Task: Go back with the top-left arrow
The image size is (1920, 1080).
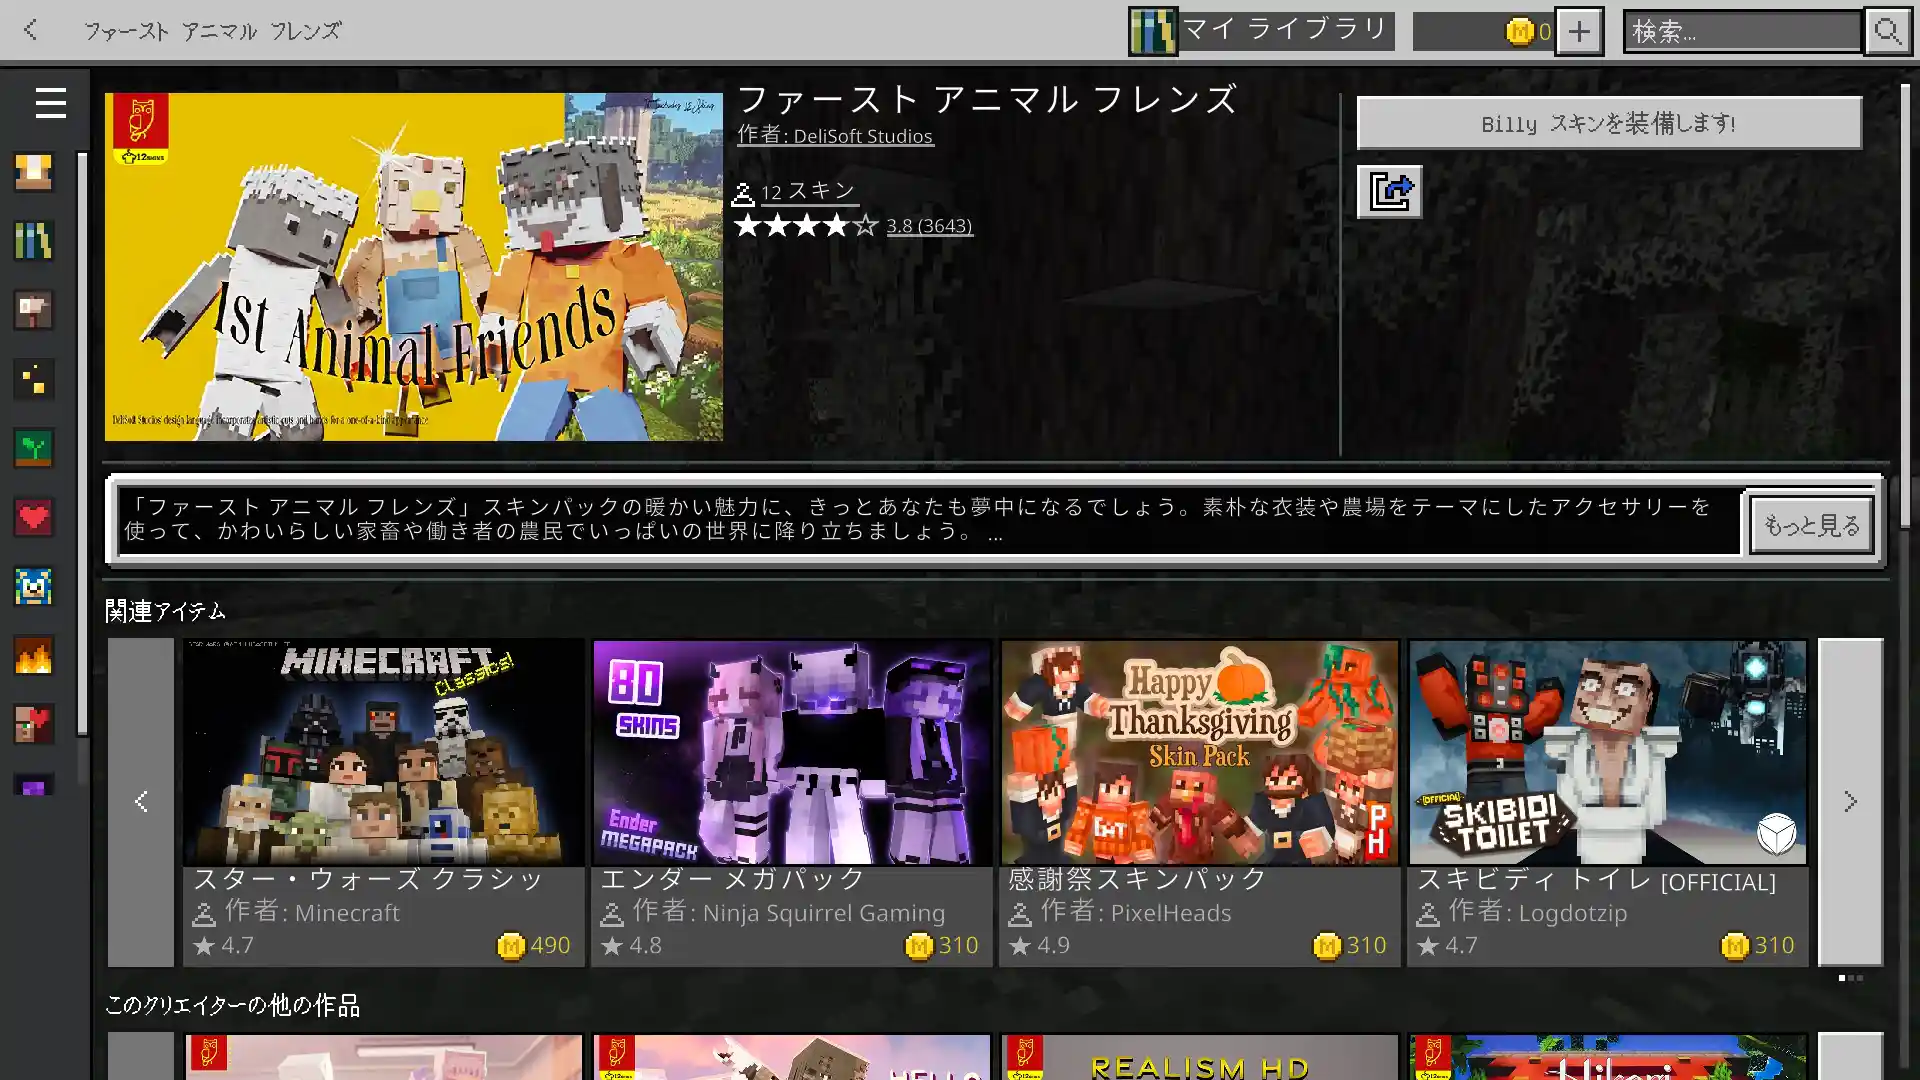Action: click(x=30, y=30)
